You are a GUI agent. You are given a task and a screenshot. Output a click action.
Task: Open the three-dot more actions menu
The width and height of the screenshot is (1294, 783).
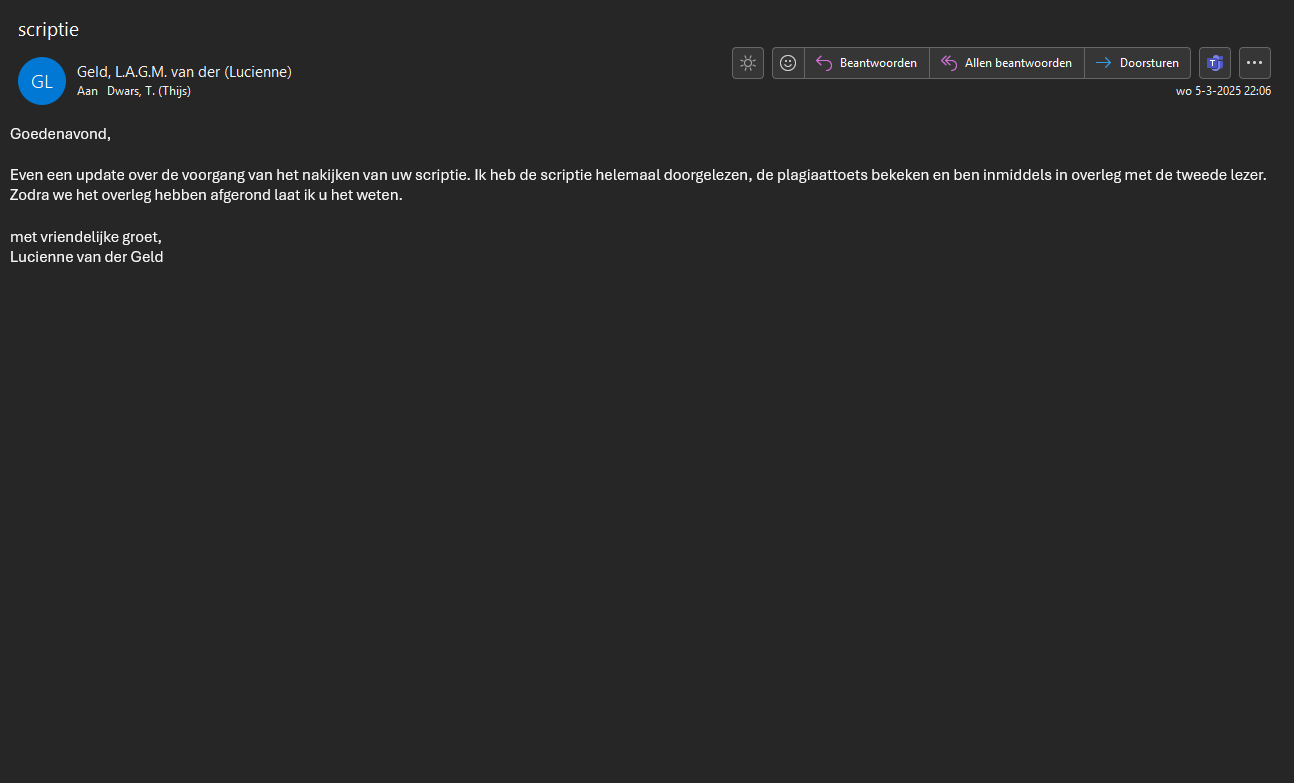tap(1254, 63)
